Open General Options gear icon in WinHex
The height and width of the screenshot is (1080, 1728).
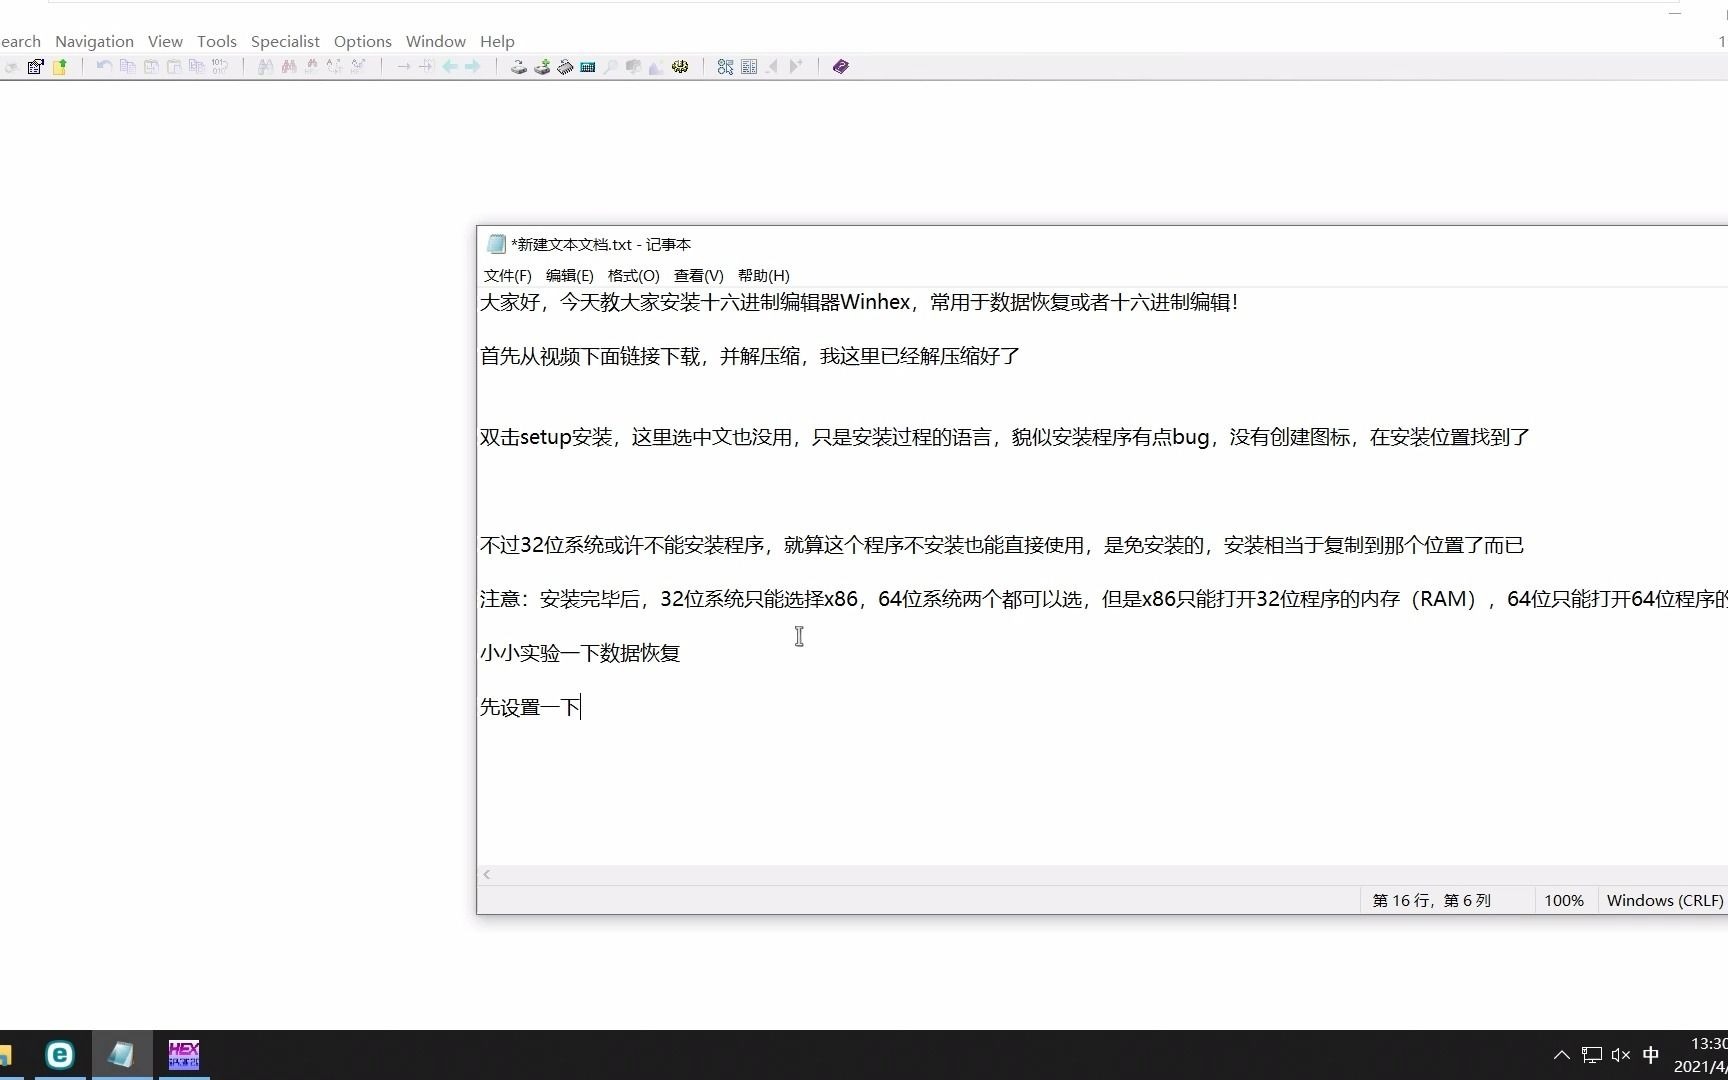[680, 67]
